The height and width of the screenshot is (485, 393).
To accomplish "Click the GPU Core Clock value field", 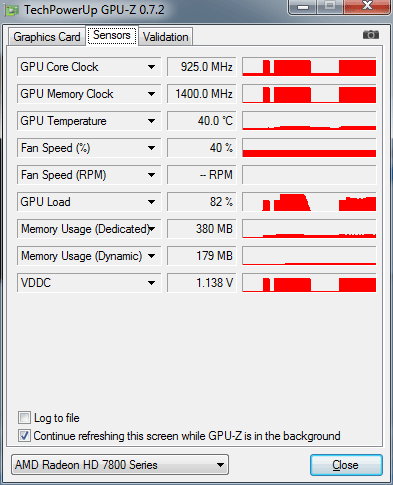I will (x=201, y=67).
